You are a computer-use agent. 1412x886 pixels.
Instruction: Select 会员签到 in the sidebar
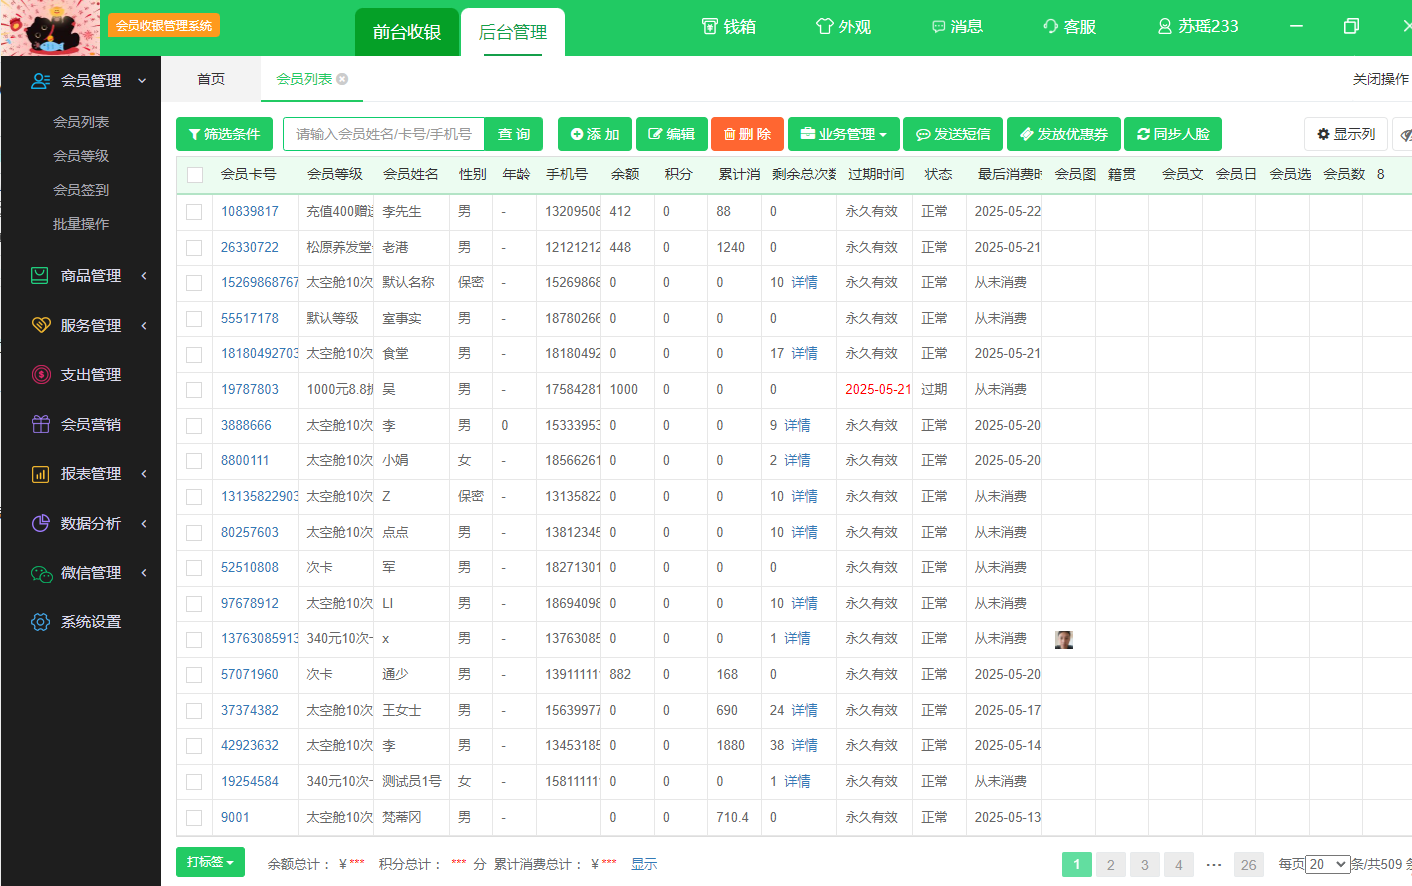click(x=81, y=190)
